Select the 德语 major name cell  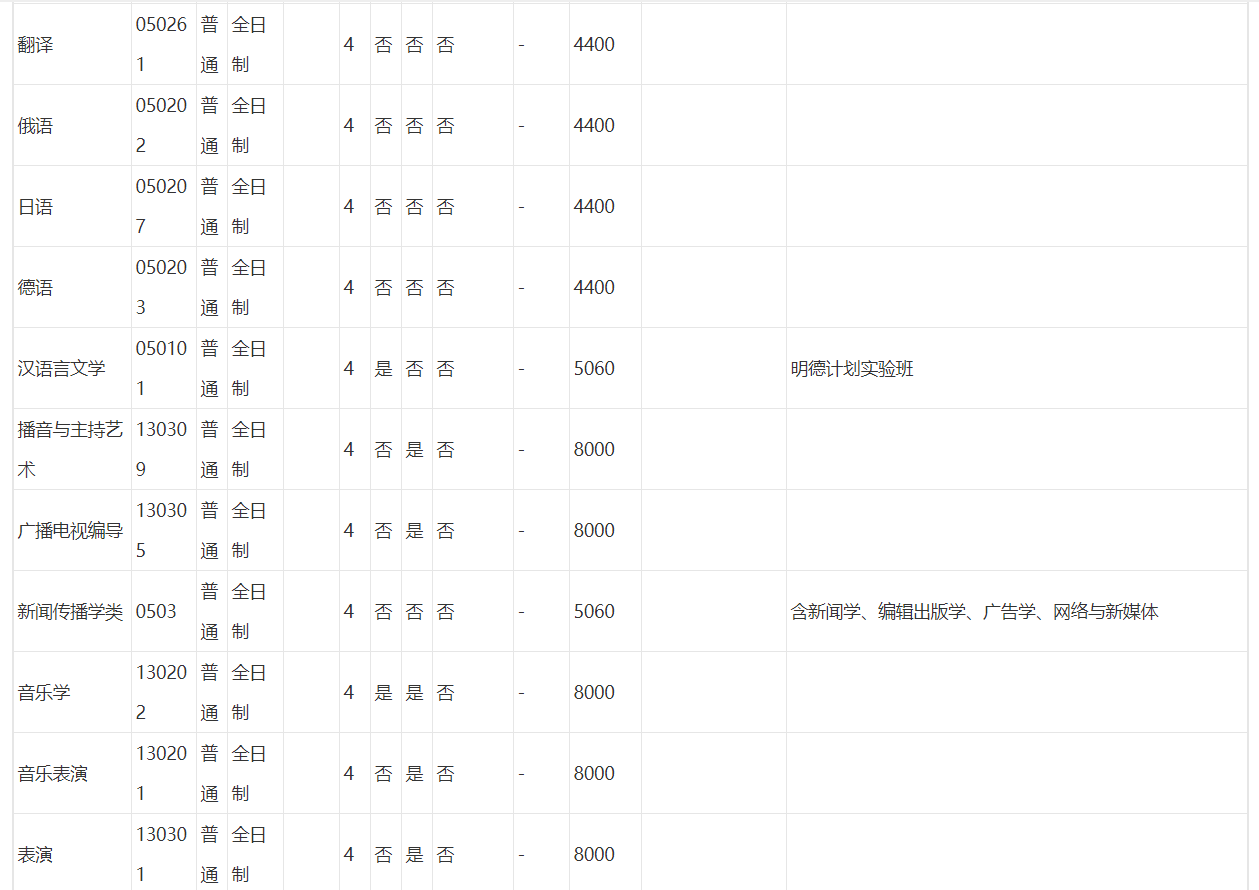point(36,288)
